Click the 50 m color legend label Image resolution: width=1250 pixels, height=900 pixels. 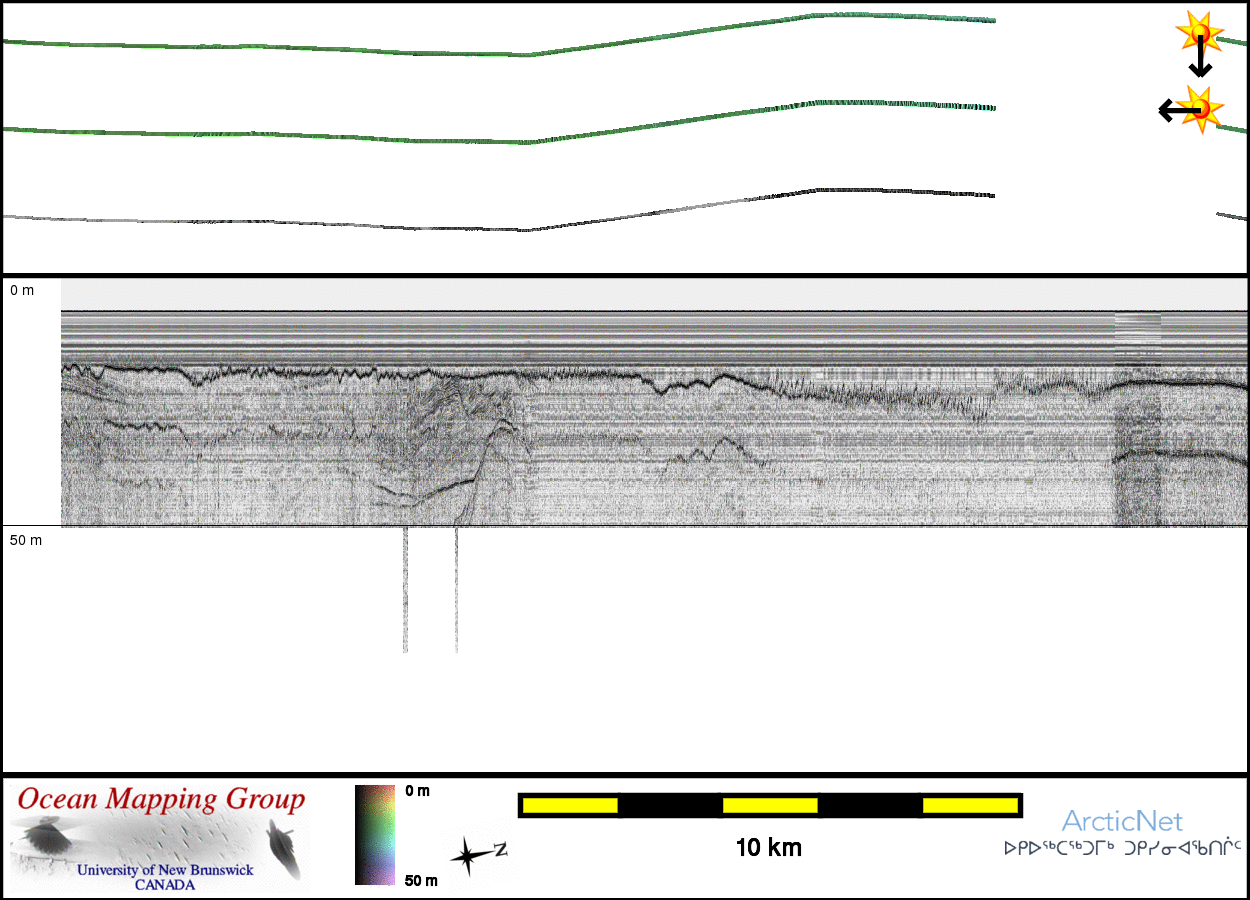pyautogui.click(x=421, y=881)
